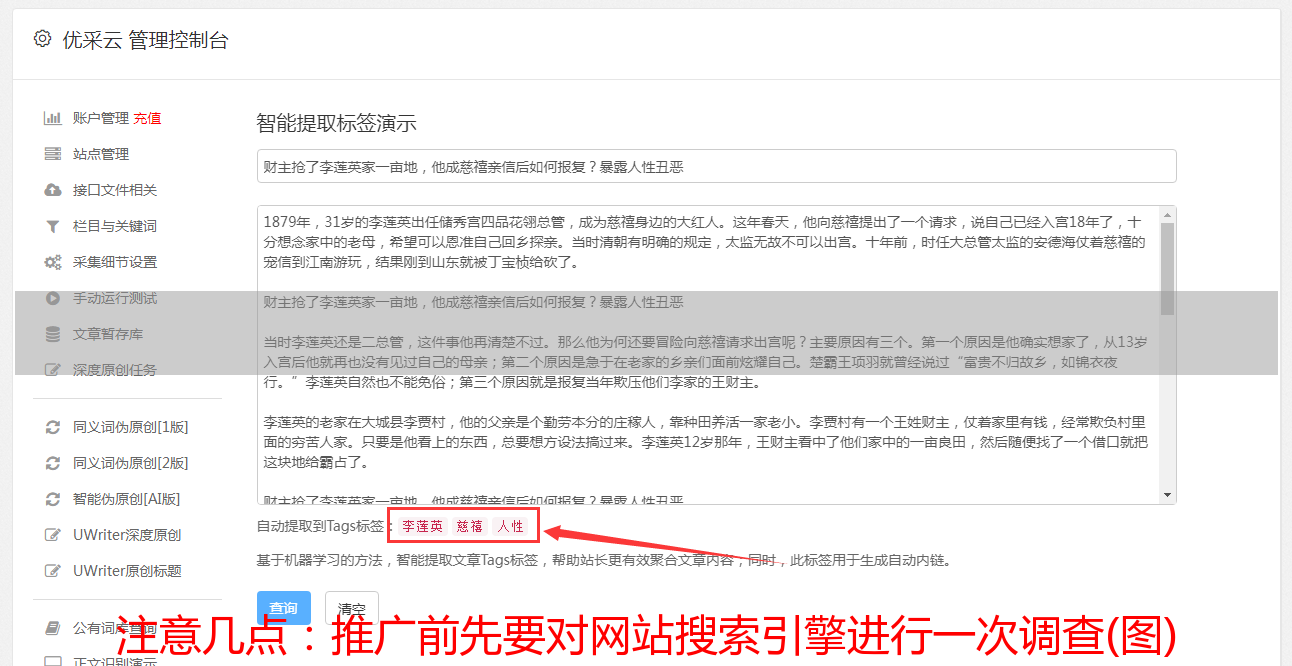This screenshot has width=1292, height=666.
Task: Click the scroll down arrow of article textarea
Action: tap(1167, 495)
